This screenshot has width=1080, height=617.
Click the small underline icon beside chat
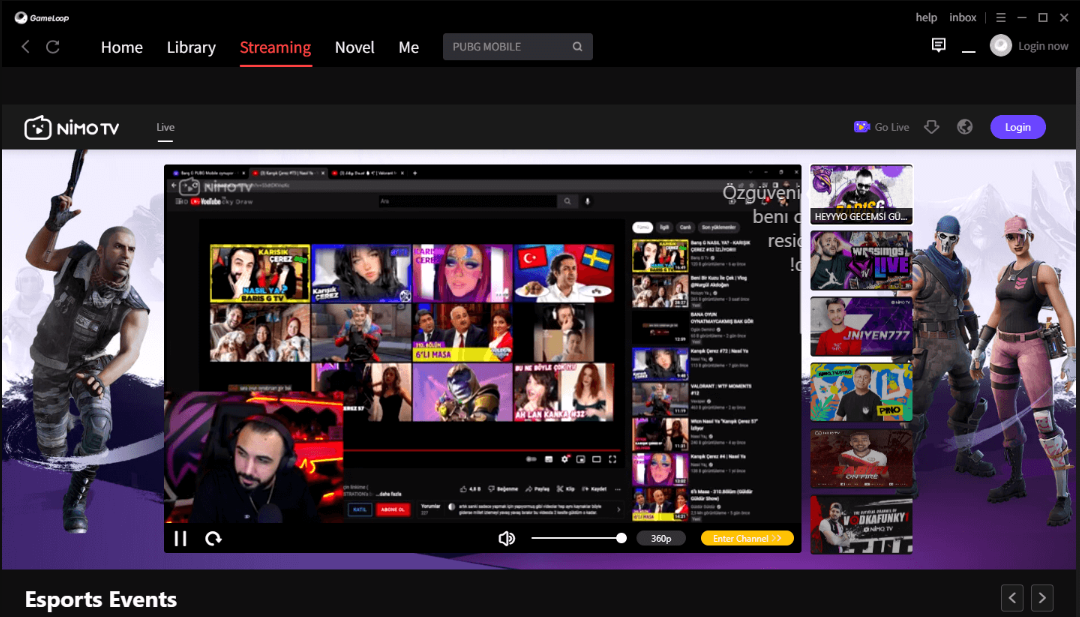tap(968, 51)
